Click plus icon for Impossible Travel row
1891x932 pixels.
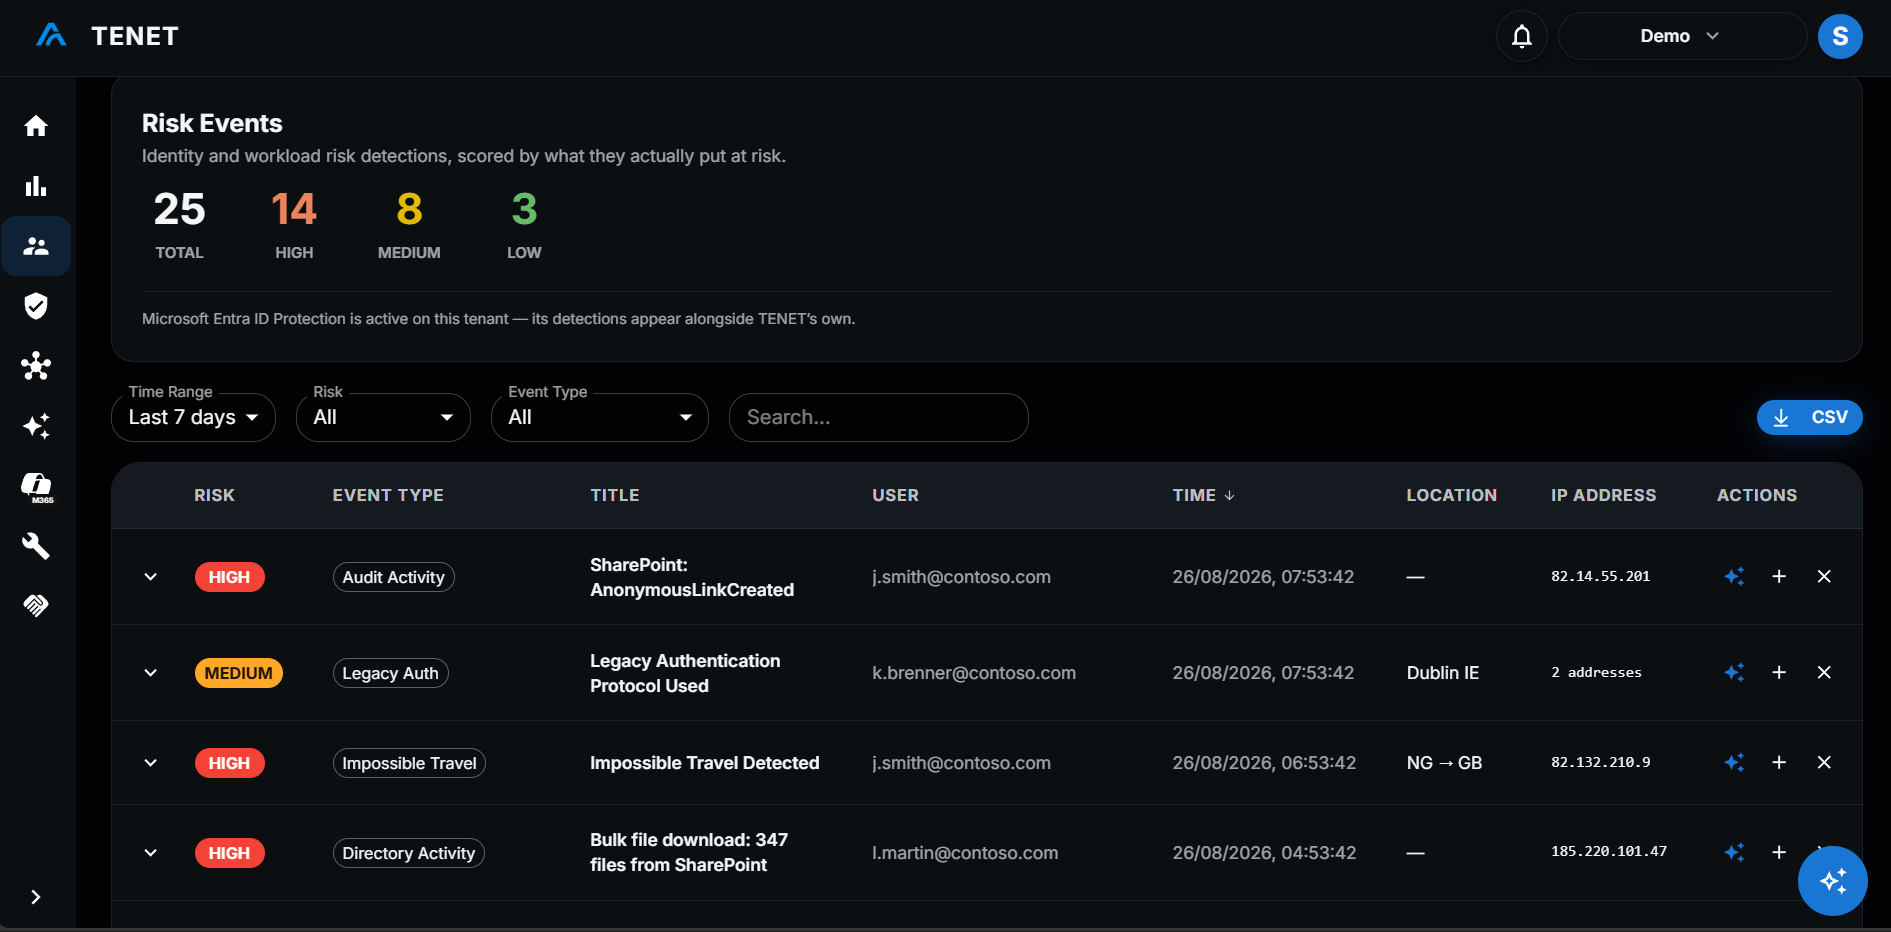1779,763
